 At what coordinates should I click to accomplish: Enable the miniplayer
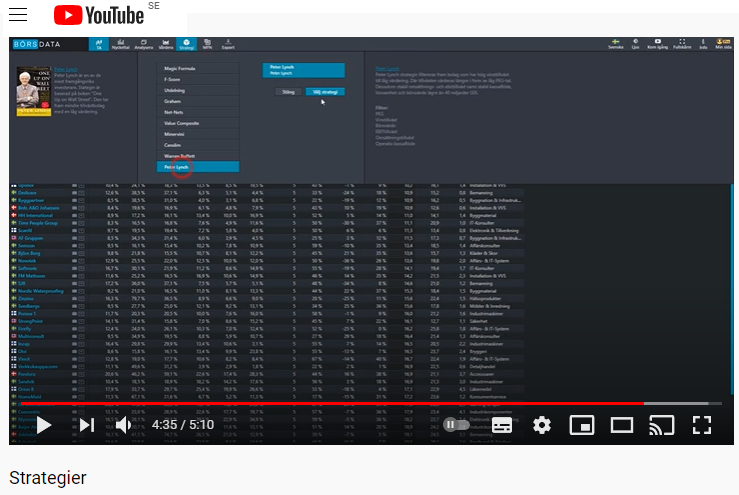[582, 425]
